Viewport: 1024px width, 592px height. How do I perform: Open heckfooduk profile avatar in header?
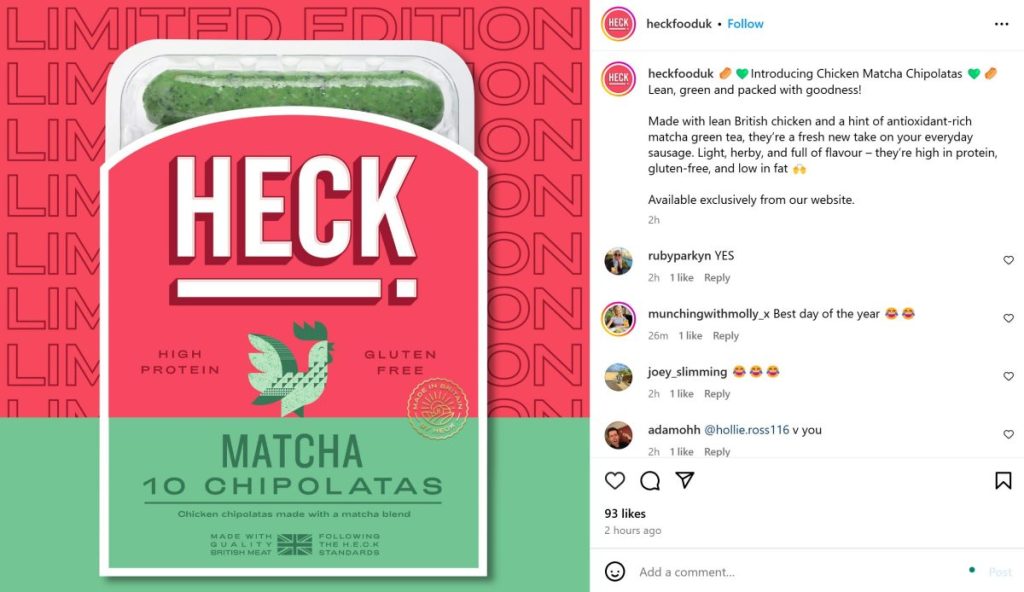coord(618,24)
